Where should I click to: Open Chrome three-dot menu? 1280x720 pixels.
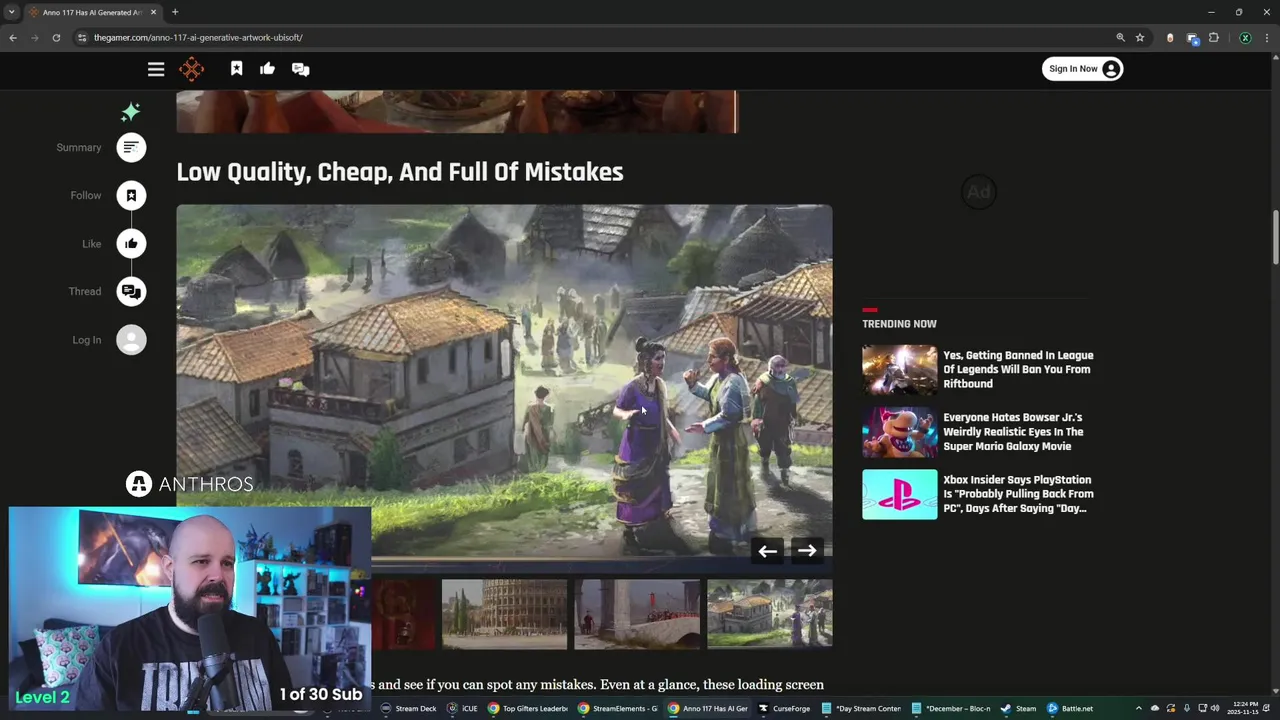coord(1266,38)
